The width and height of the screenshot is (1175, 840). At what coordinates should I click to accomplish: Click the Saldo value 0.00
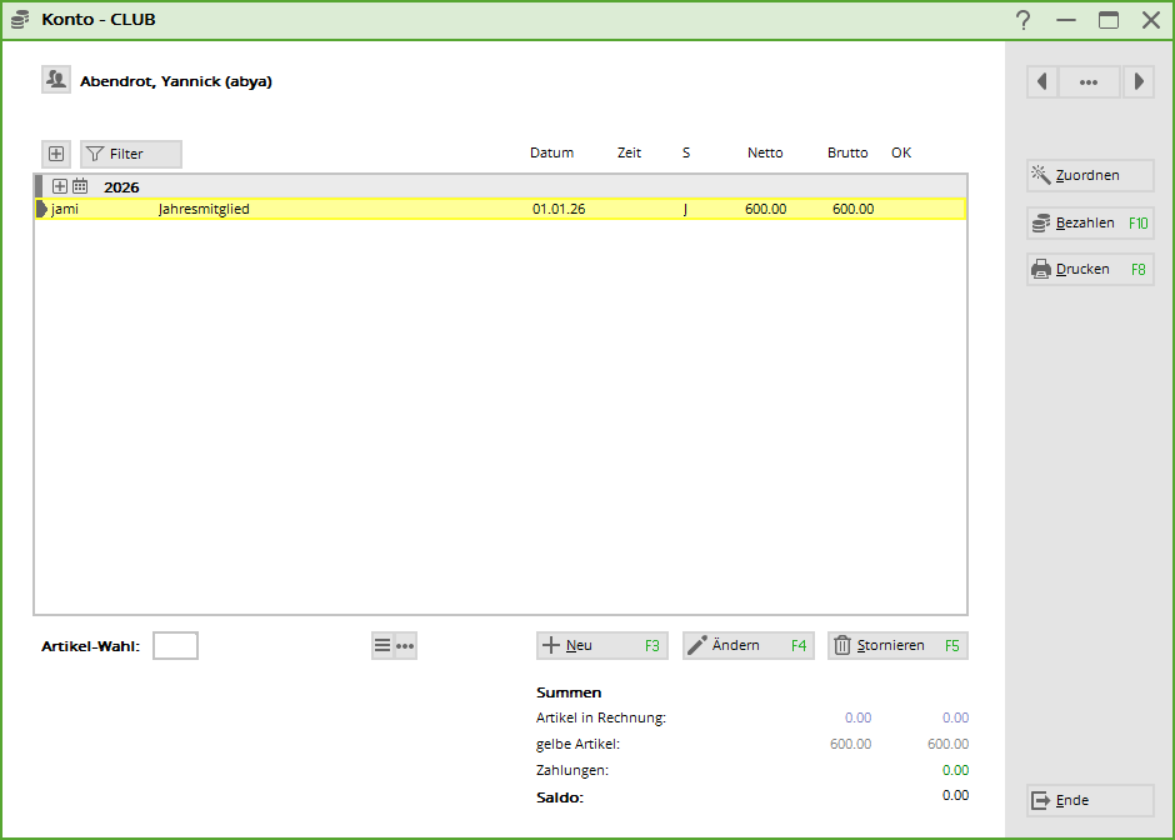(955, 795)
